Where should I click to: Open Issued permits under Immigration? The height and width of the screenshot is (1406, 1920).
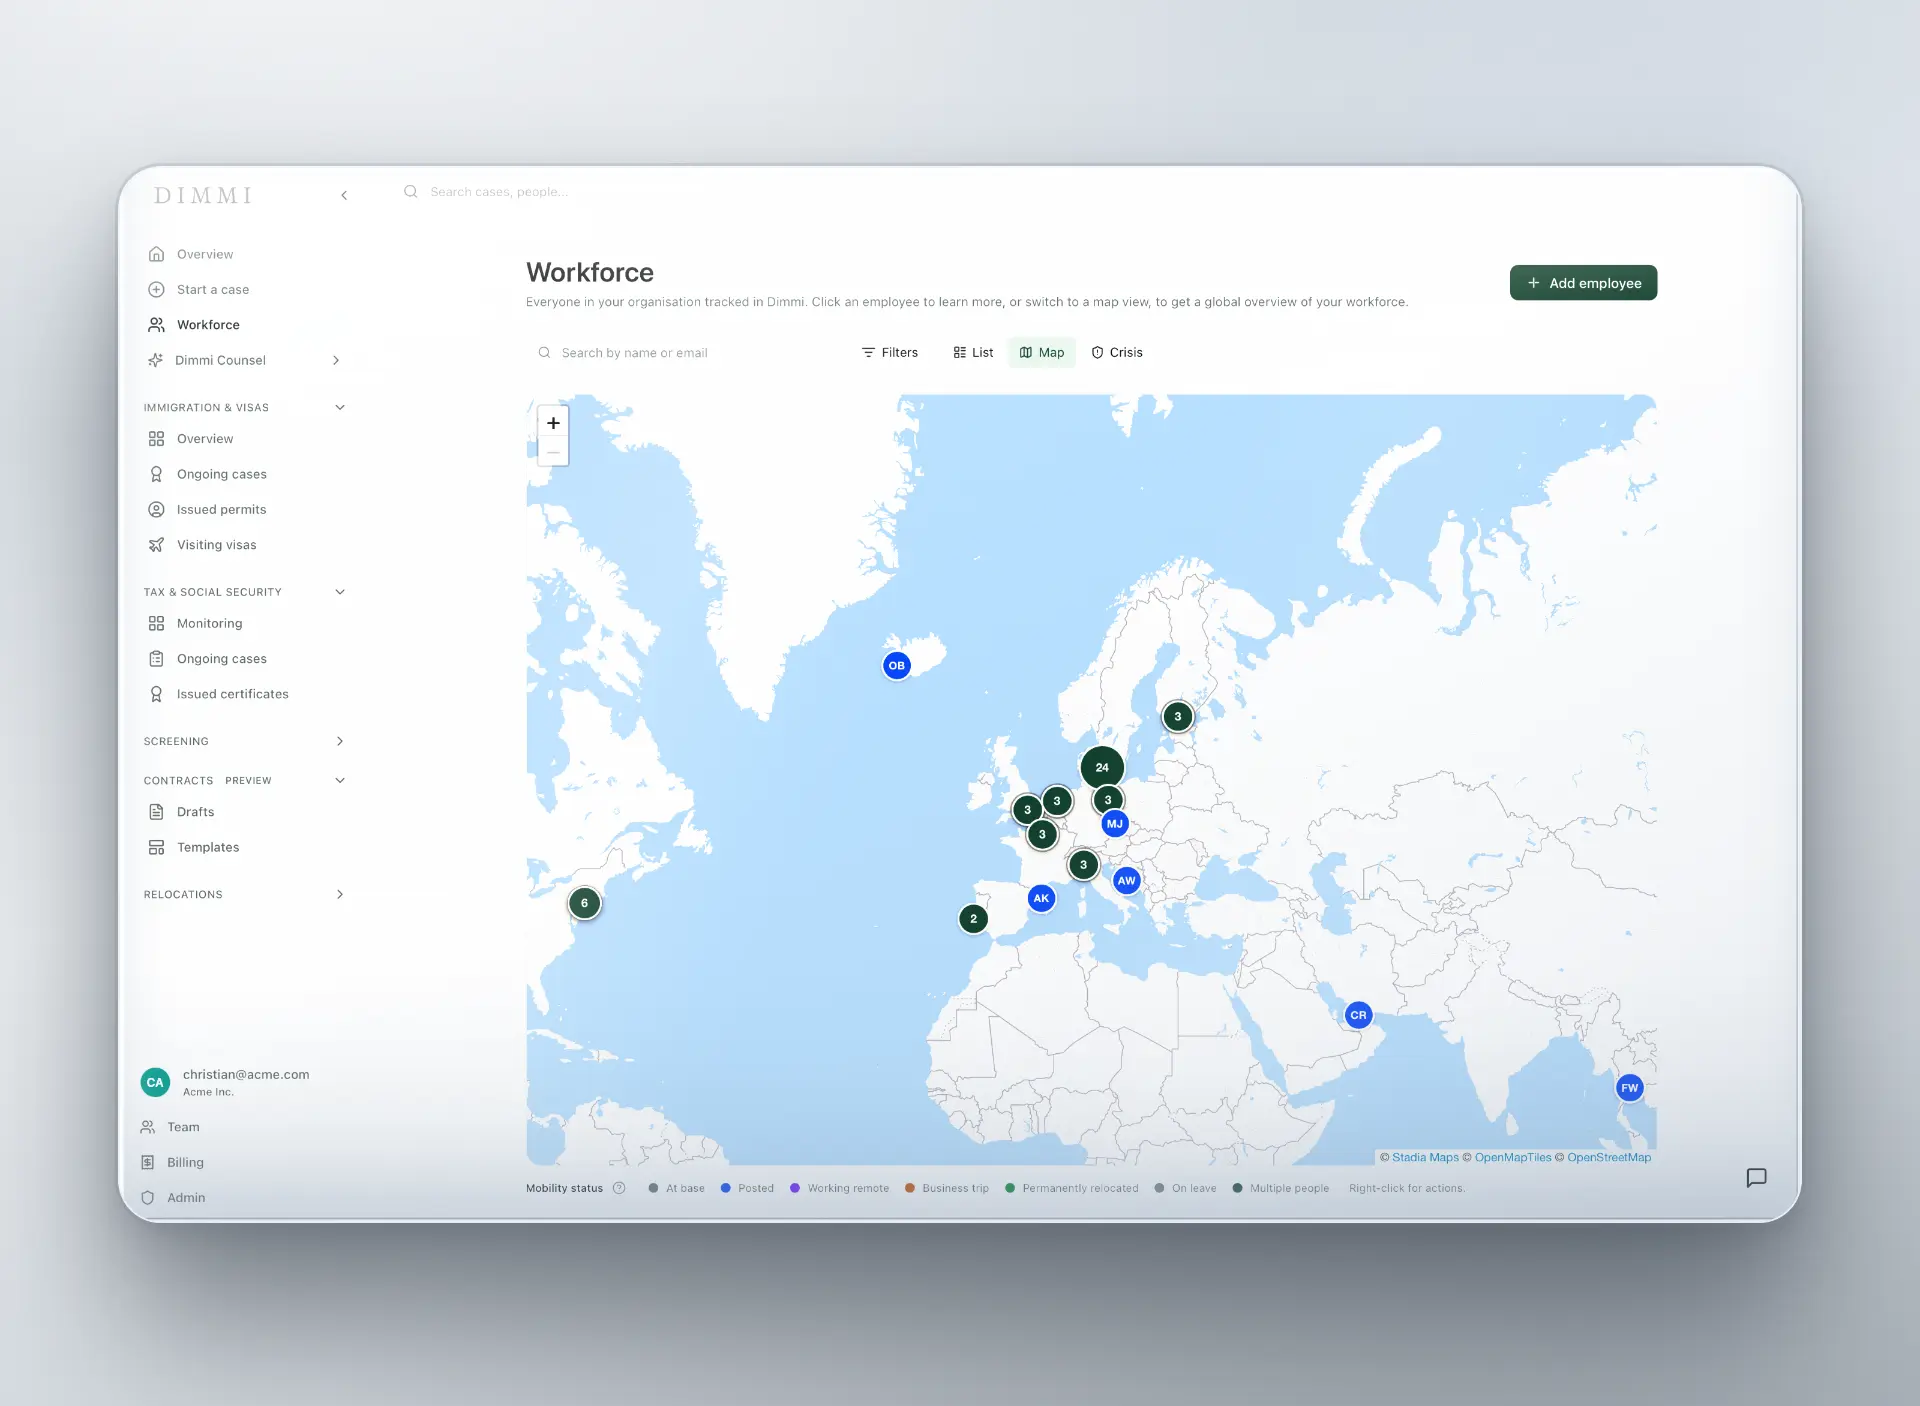tap(221, 509)
